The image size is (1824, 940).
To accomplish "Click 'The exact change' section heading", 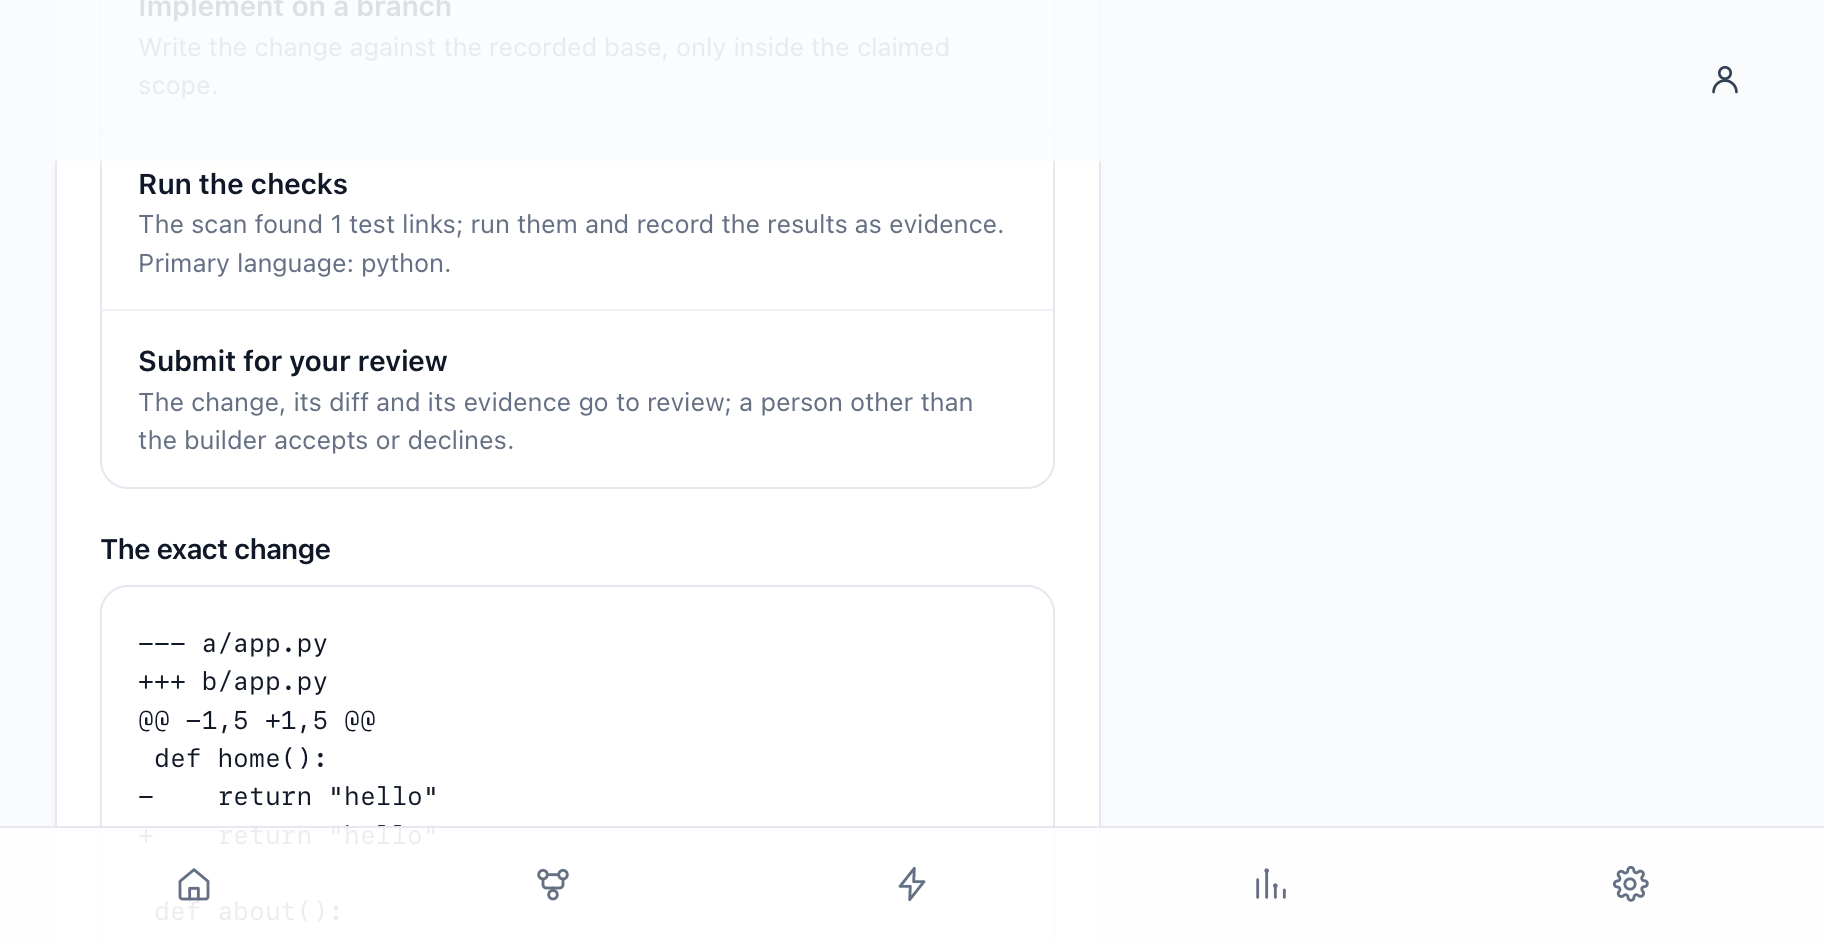I will (215, 549).
